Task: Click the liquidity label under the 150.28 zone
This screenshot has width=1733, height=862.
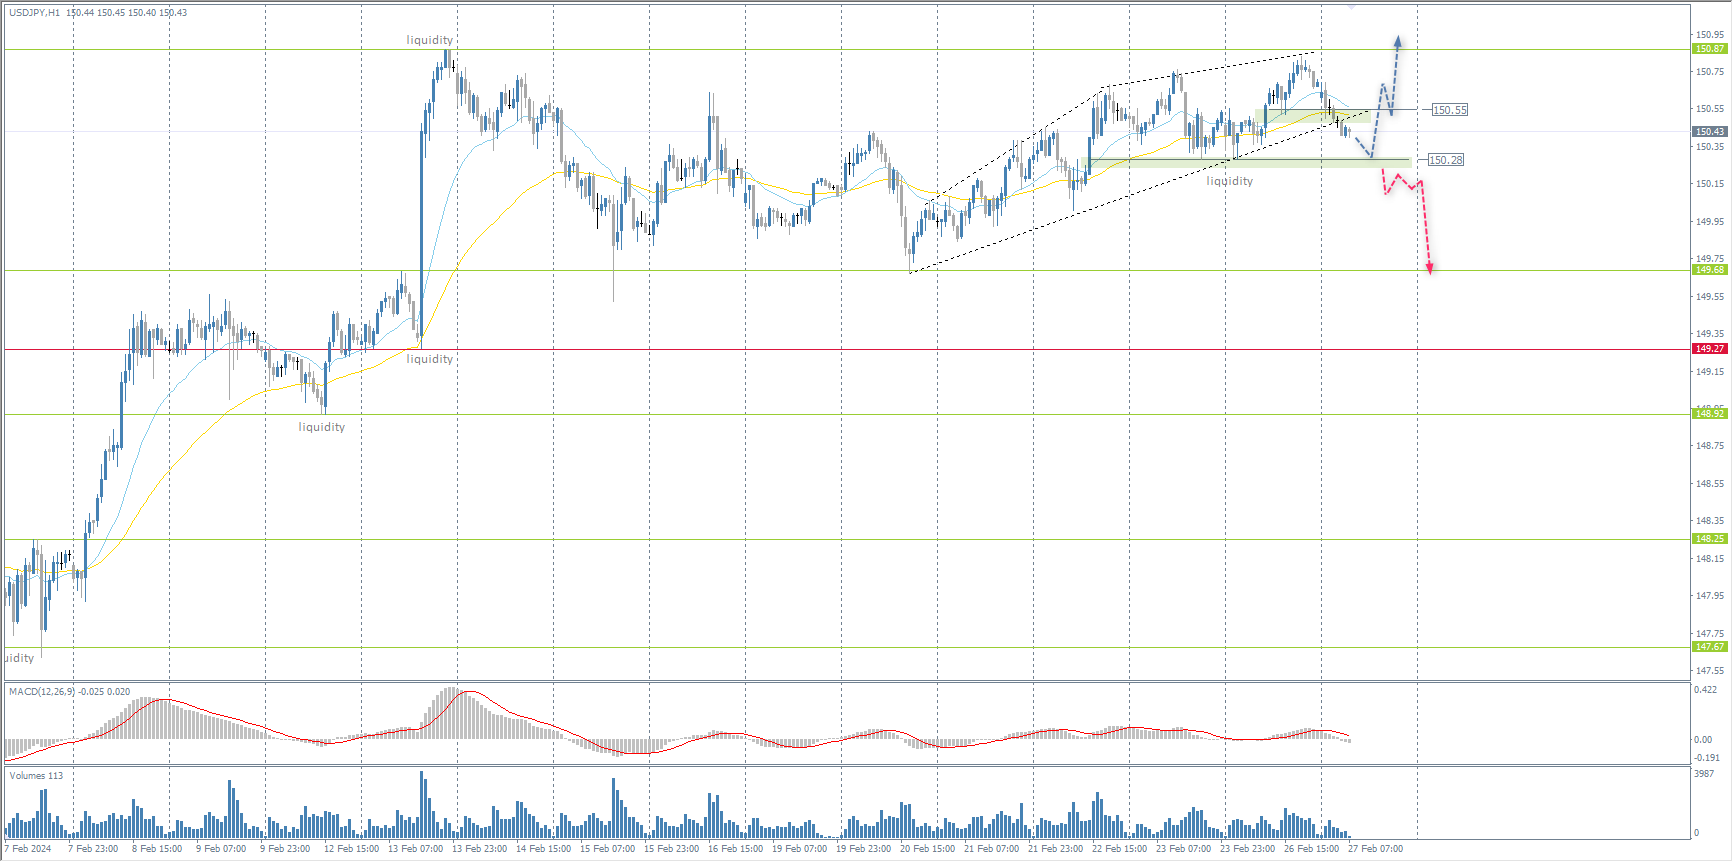Action: coord(1230,181)
